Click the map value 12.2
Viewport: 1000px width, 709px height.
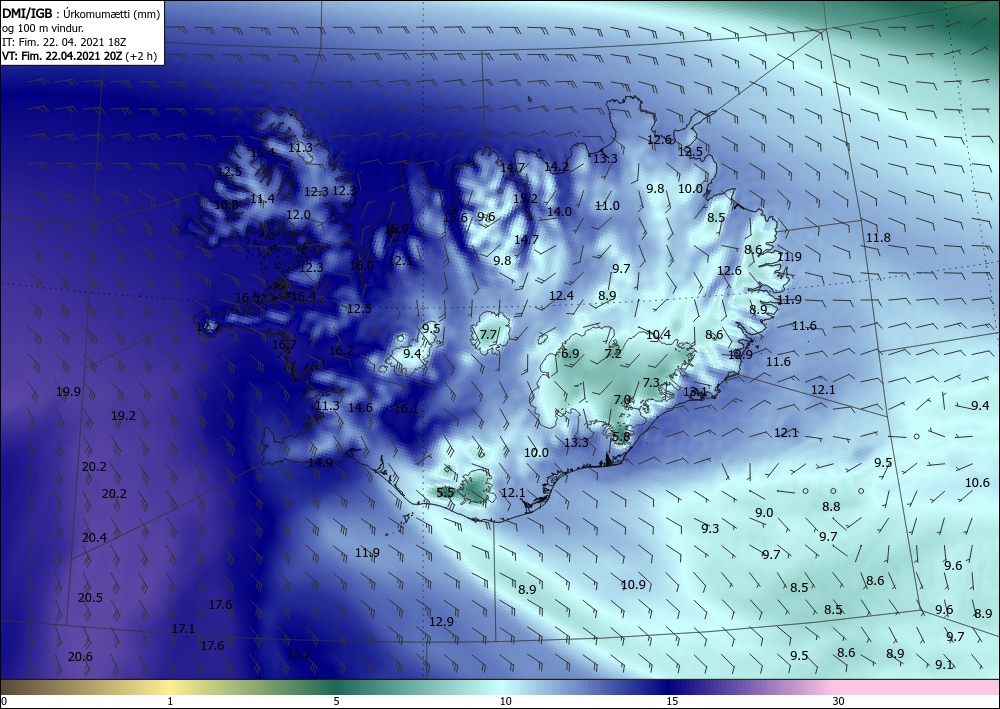coord(207,327)
